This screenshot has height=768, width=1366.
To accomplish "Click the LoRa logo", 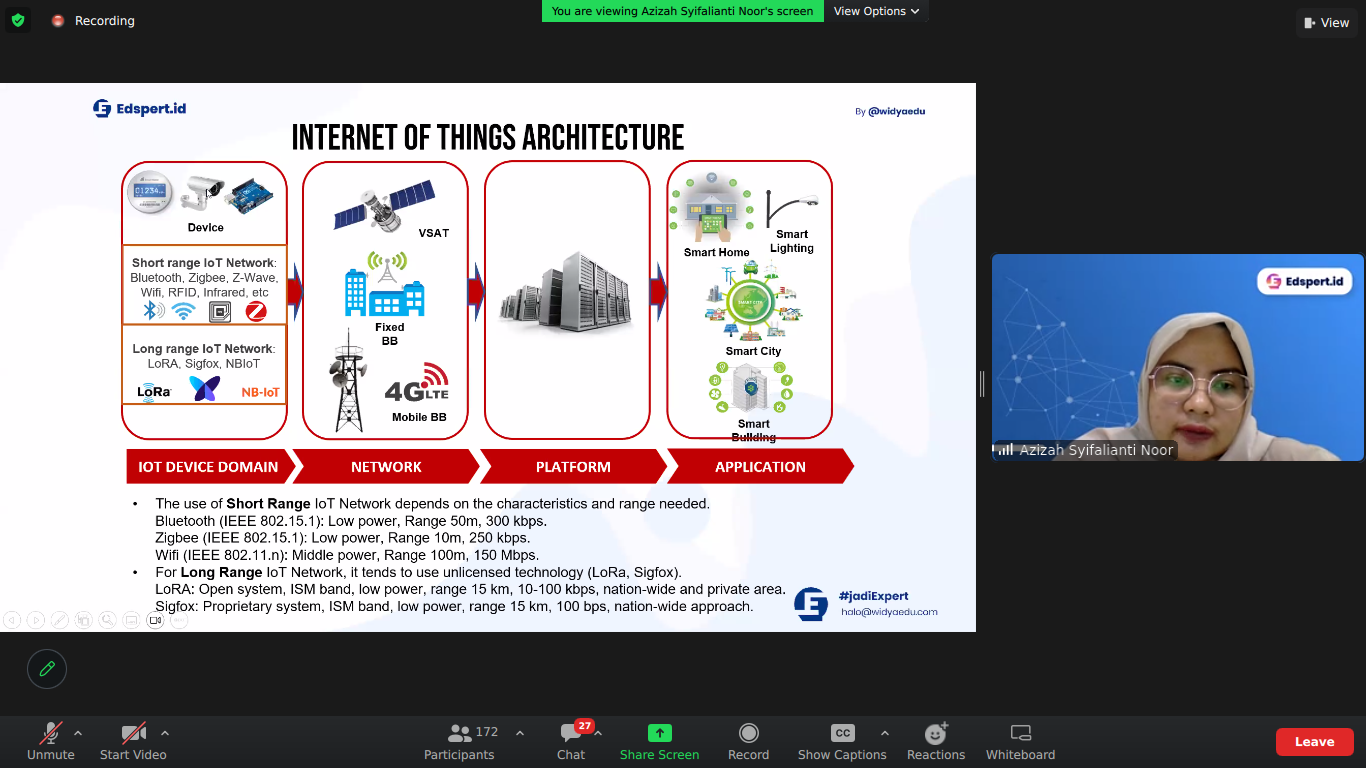I will click(x=154, y=392).
